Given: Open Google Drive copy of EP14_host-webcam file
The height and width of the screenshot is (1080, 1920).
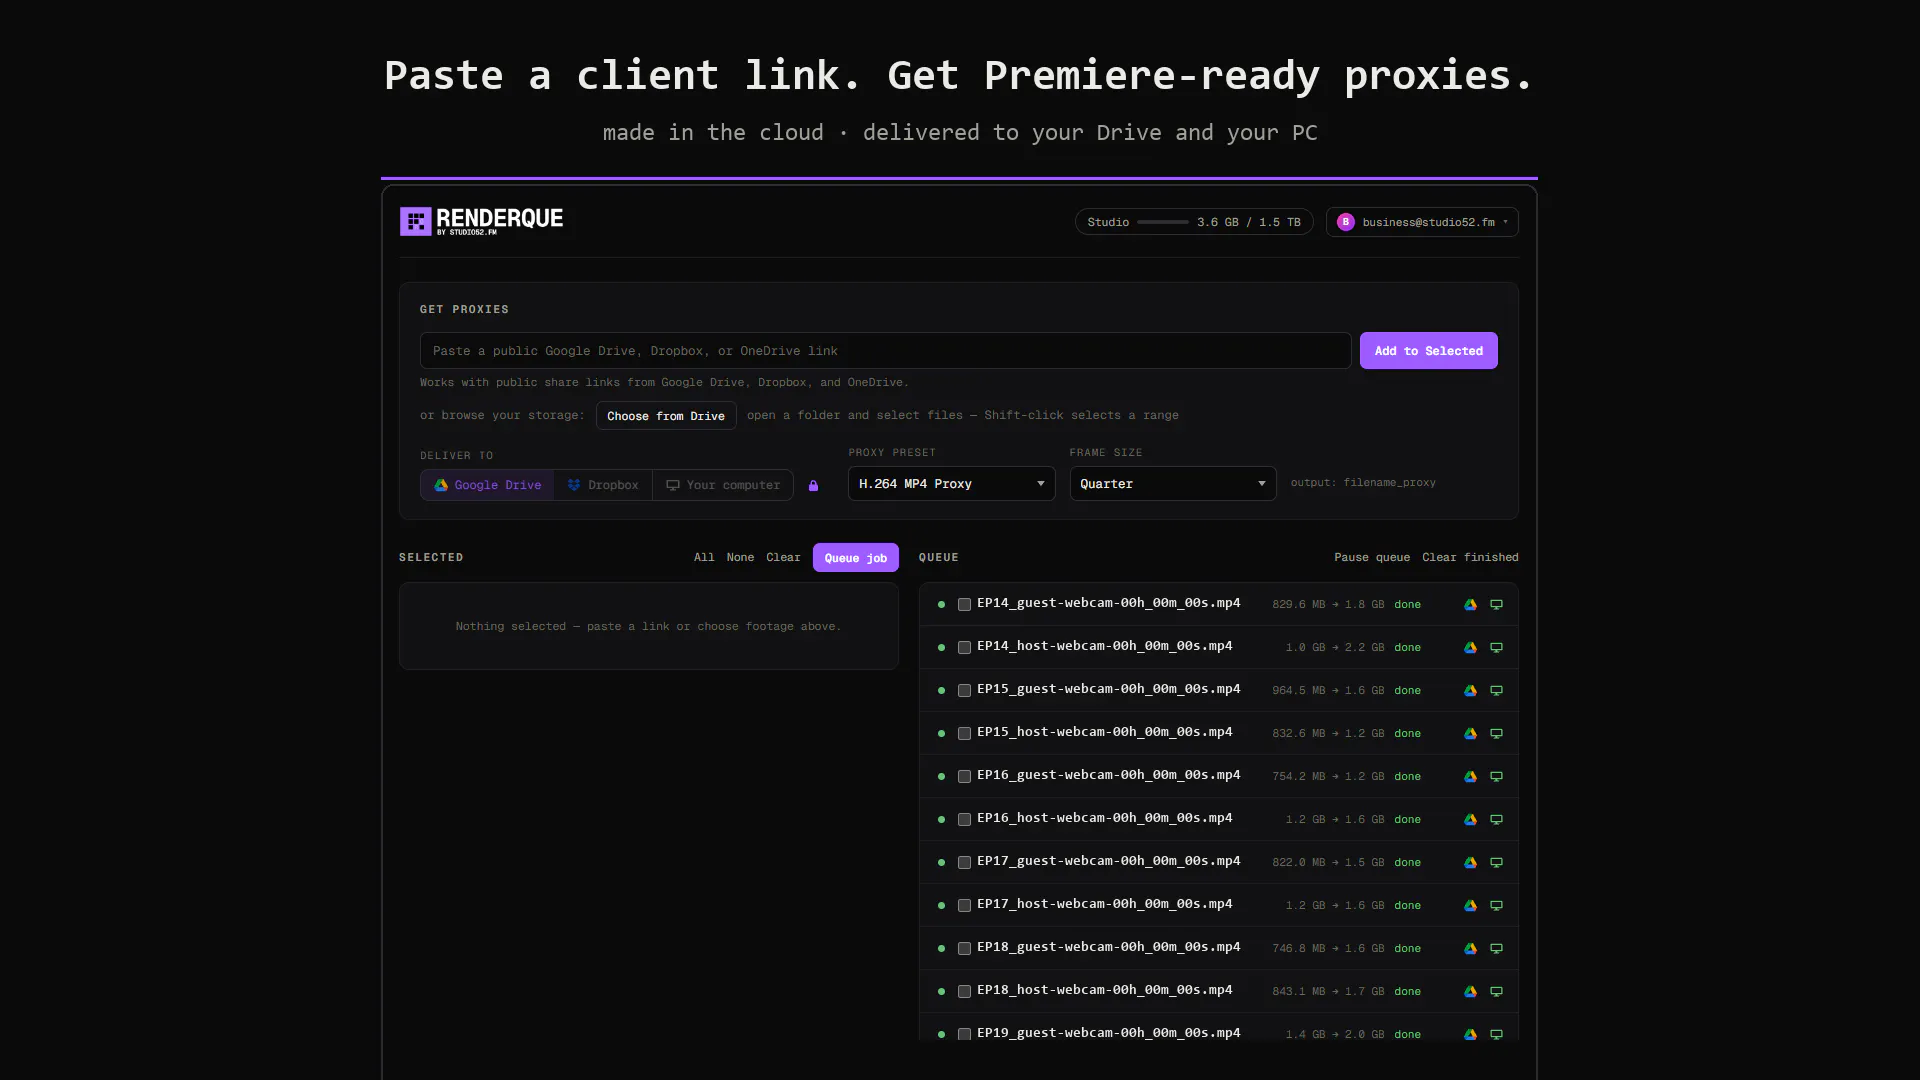Looking at the screenshot, I should coord(1470,648).
